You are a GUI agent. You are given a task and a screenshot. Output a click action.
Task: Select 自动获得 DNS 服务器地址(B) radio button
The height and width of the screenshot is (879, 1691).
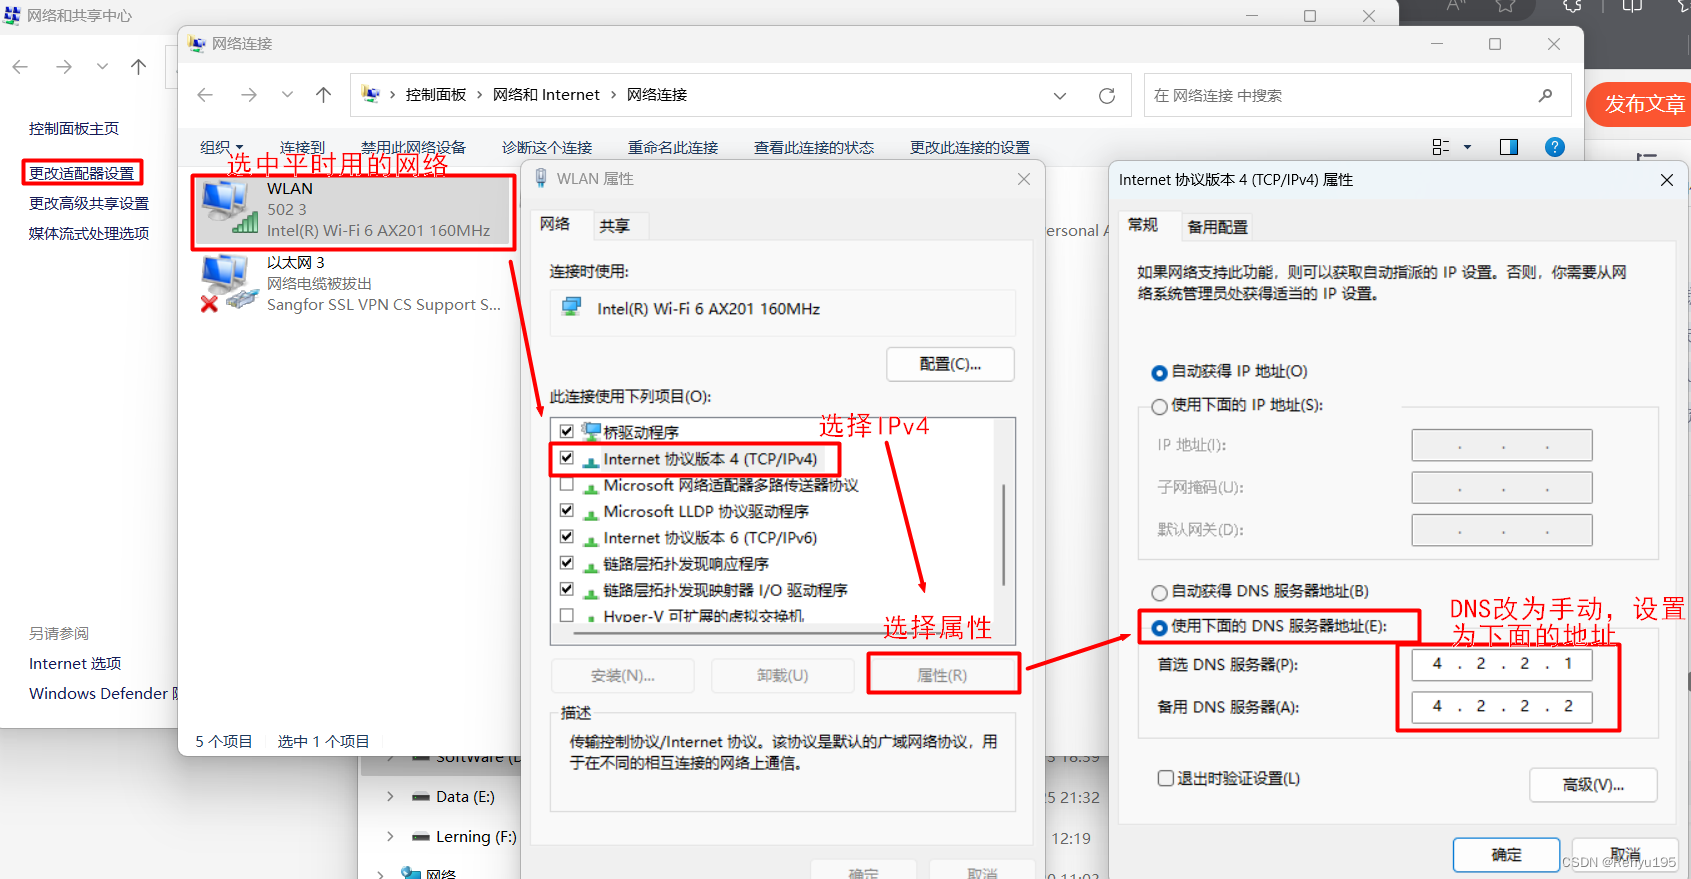point(1159,592)
